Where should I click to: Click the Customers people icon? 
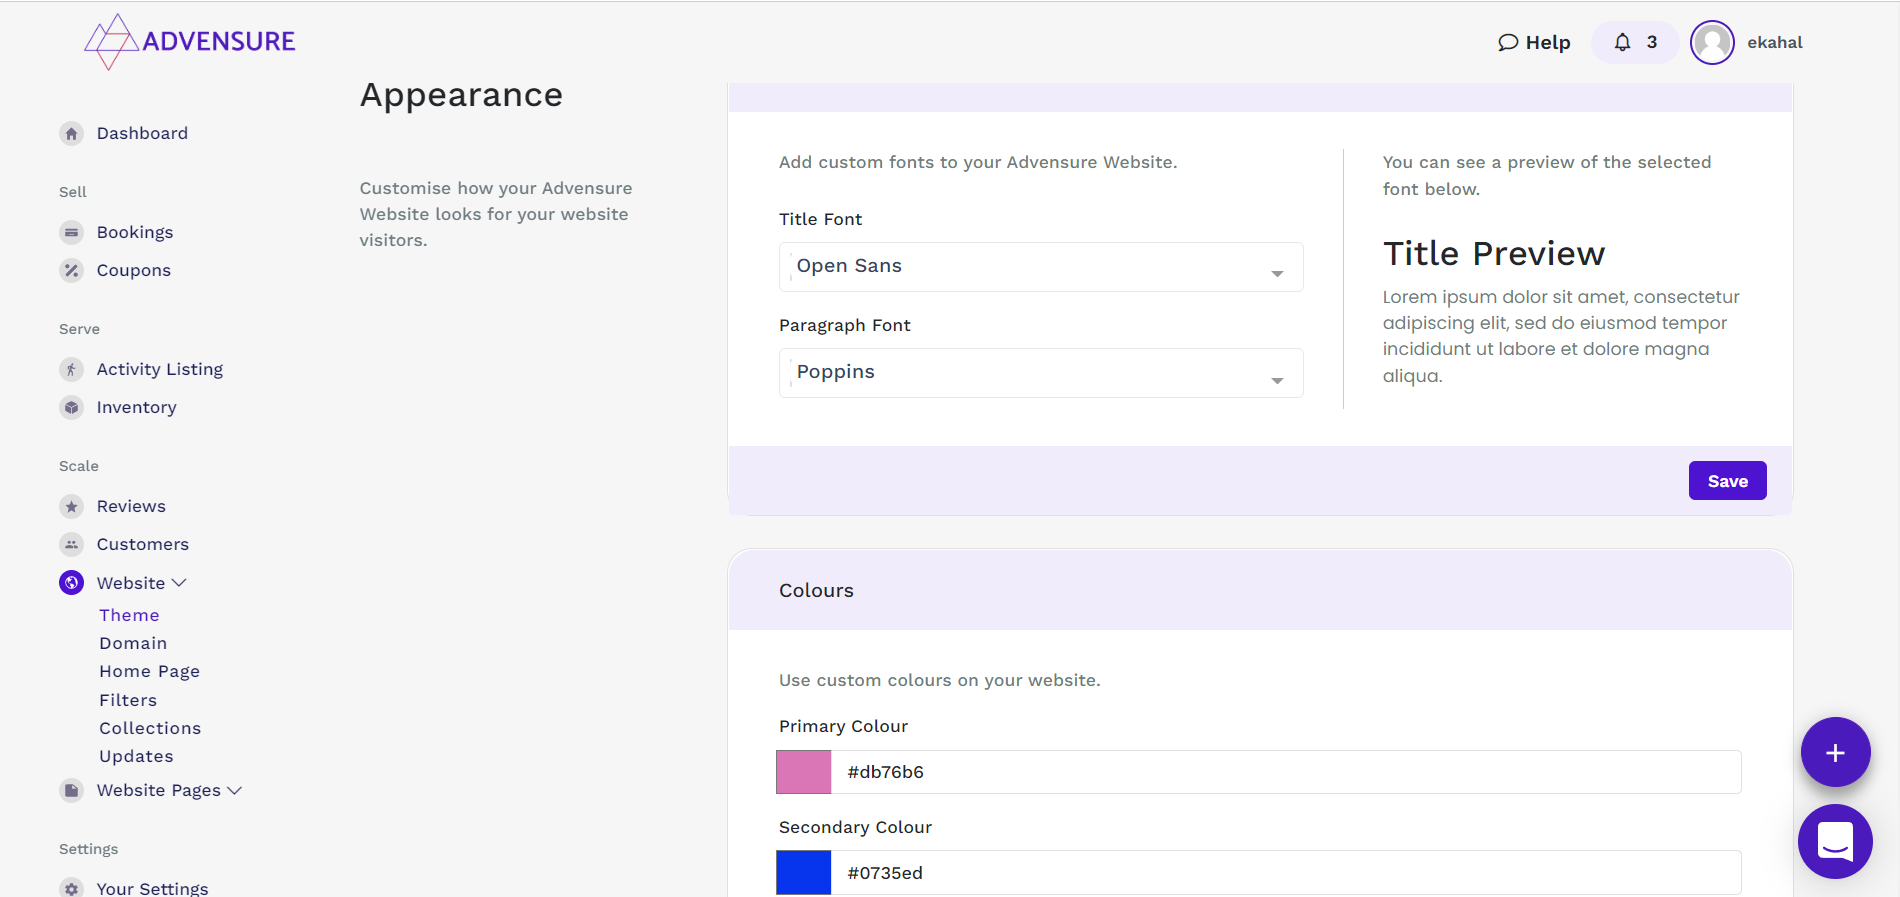[71, 545]
